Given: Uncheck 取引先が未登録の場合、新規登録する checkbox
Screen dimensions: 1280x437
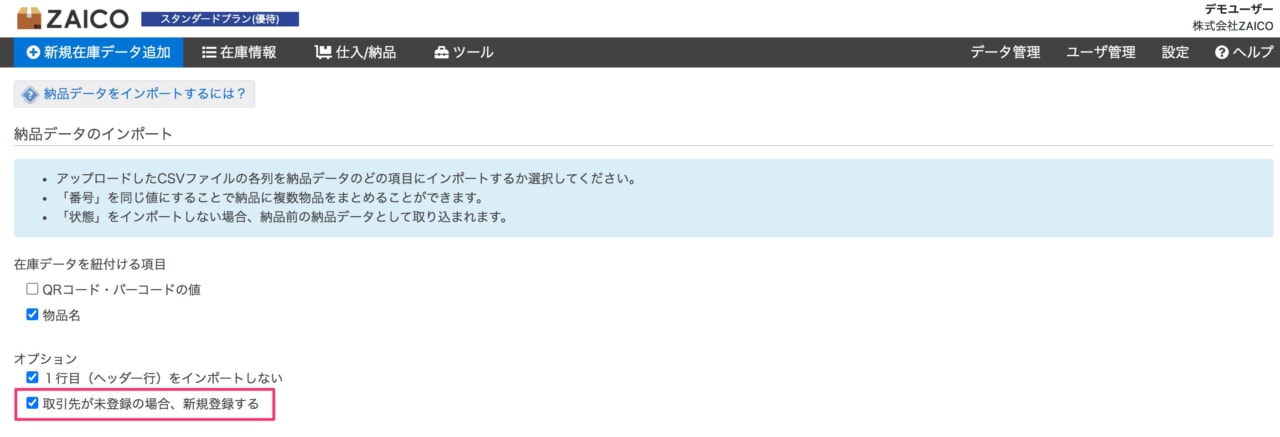Looking at the screenshot, I should (32, 404).
